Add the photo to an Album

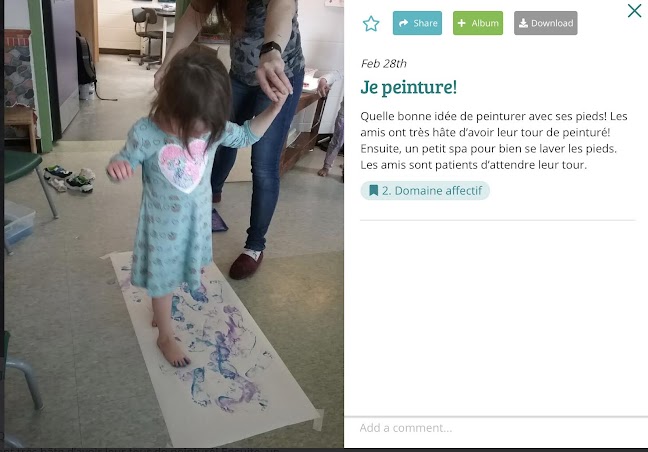(x=478, y=23)
